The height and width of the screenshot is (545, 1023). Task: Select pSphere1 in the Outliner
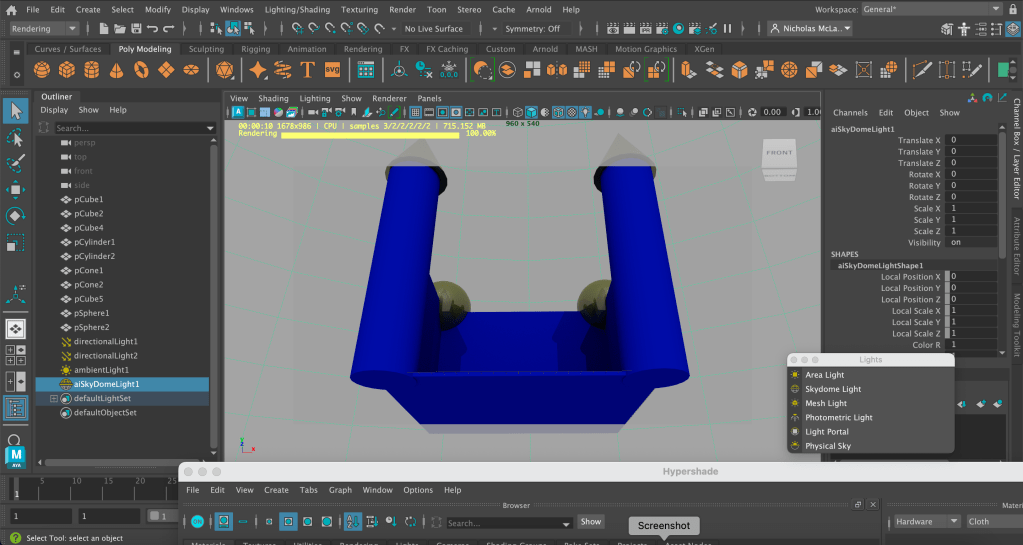(91, 313)
